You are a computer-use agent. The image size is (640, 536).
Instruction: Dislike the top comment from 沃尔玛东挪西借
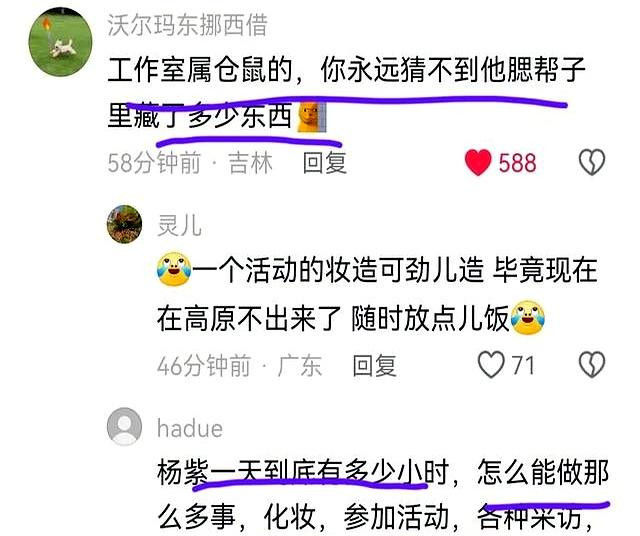click(592, 162)
